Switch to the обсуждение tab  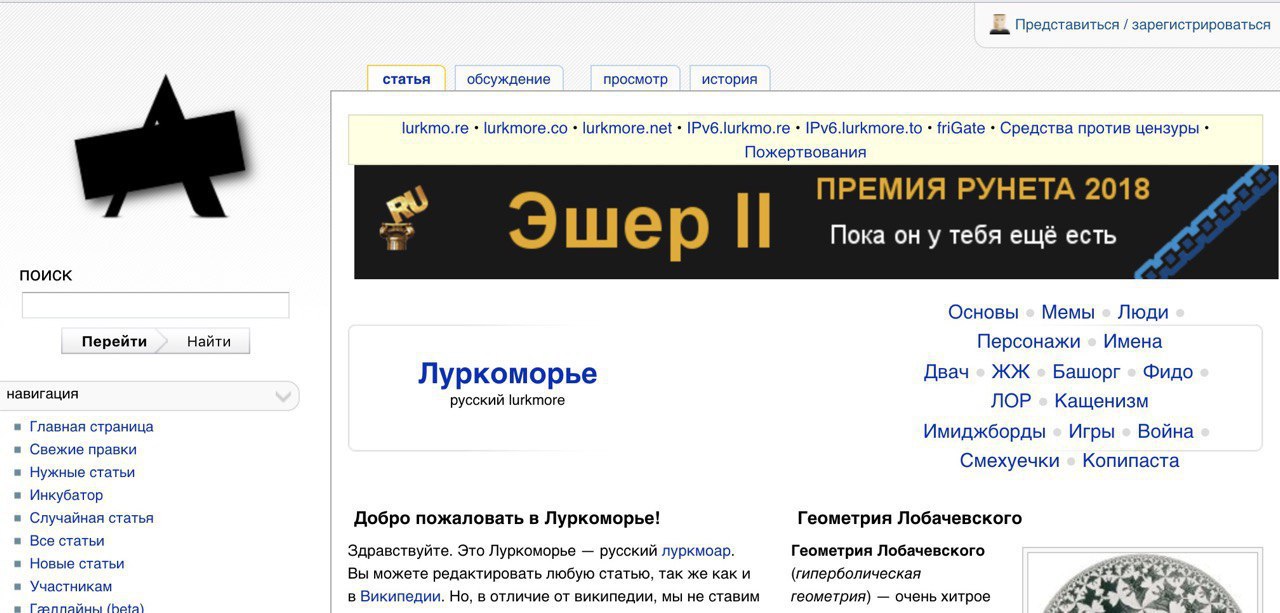(508, 79)
